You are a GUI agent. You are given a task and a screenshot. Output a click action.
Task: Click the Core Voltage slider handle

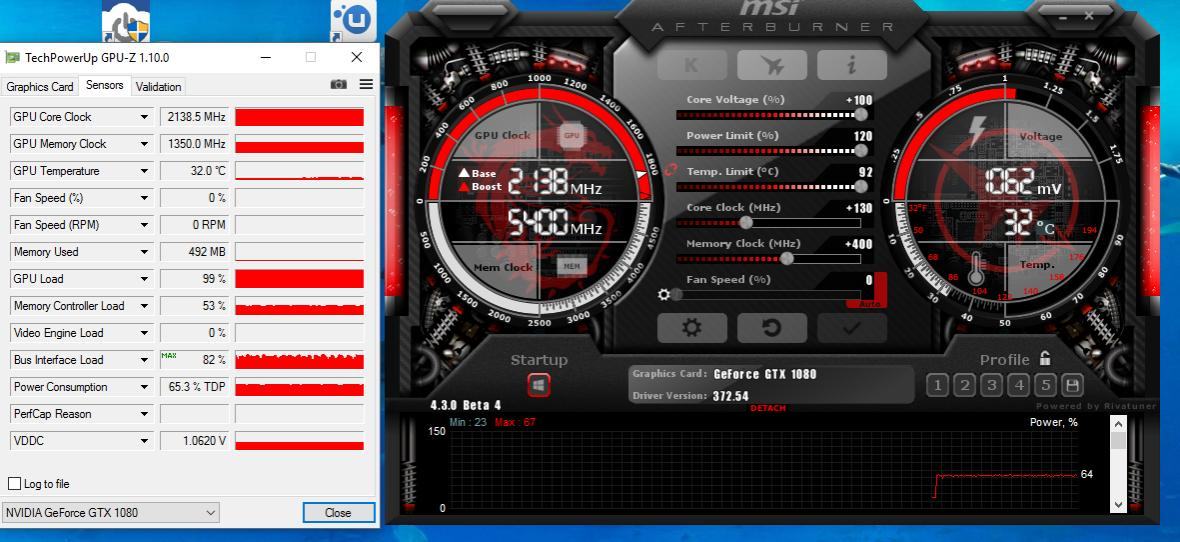(860, 114)
